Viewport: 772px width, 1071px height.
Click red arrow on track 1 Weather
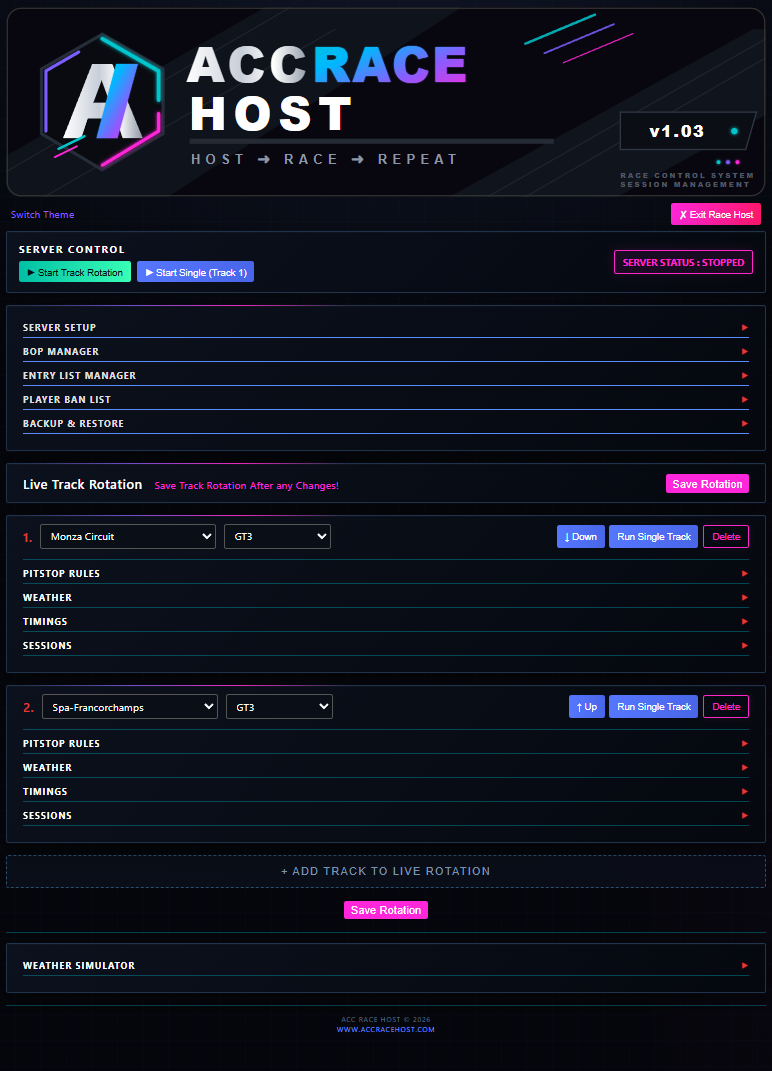tap(745, 598)
